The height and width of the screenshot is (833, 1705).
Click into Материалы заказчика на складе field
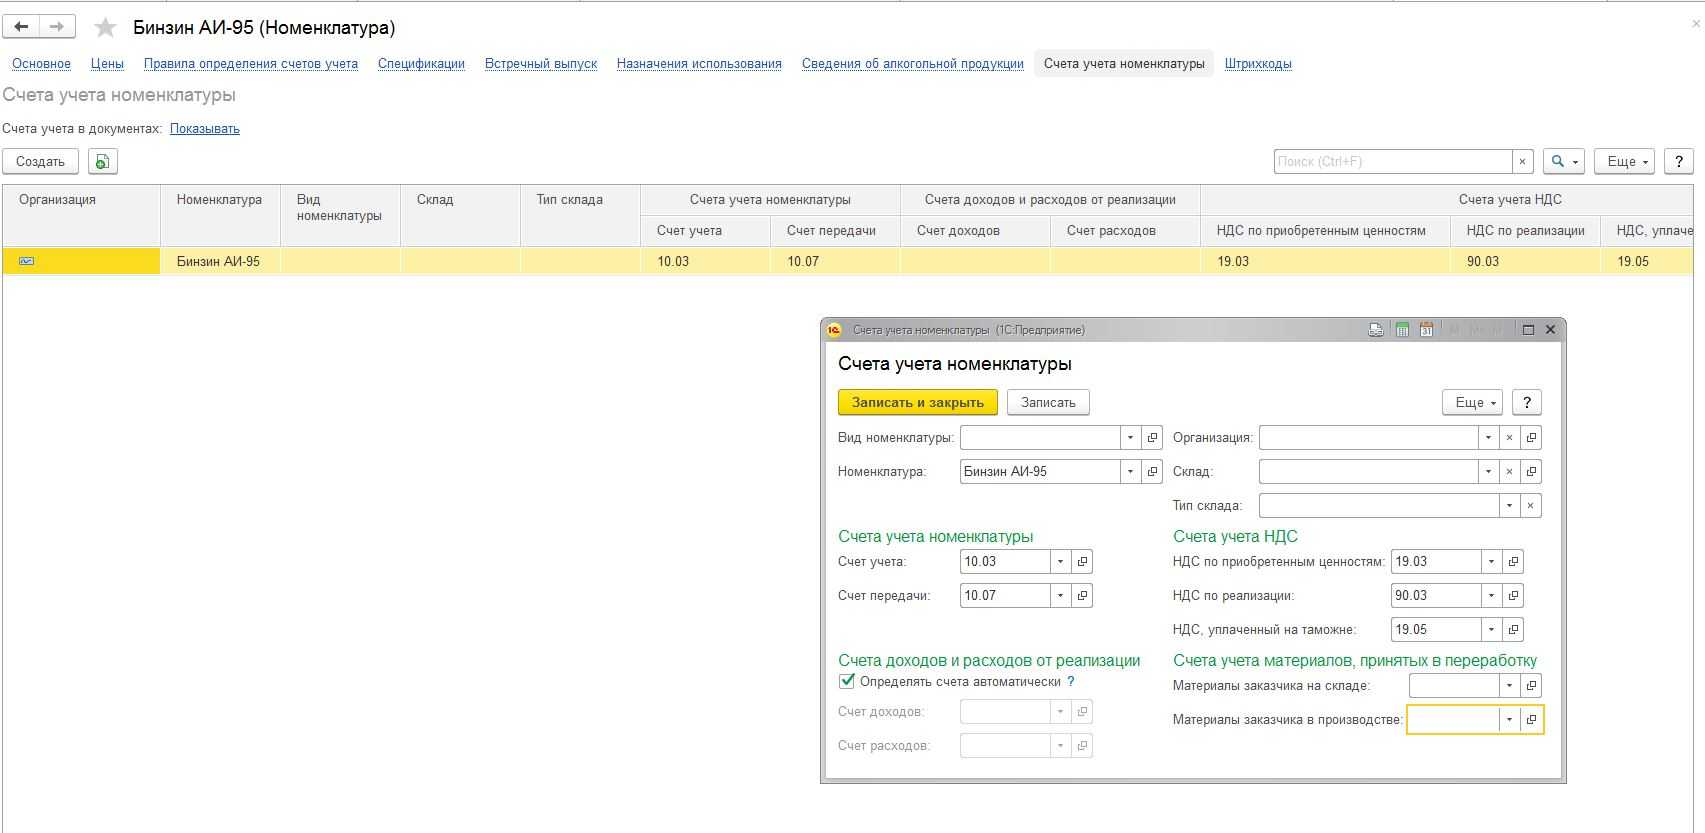(x=1454, y=685)
